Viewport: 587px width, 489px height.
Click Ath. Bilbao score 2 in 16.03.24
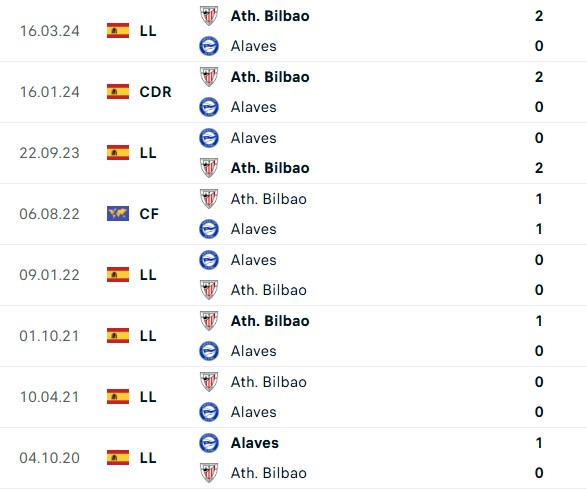539,16
